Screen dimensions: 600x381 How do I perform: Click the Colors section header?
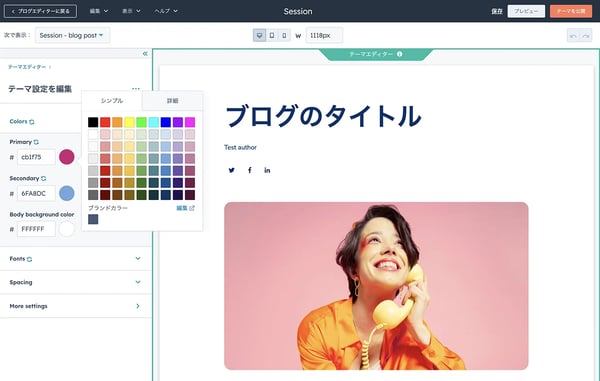pyautogui.click(x=18, y=121)
